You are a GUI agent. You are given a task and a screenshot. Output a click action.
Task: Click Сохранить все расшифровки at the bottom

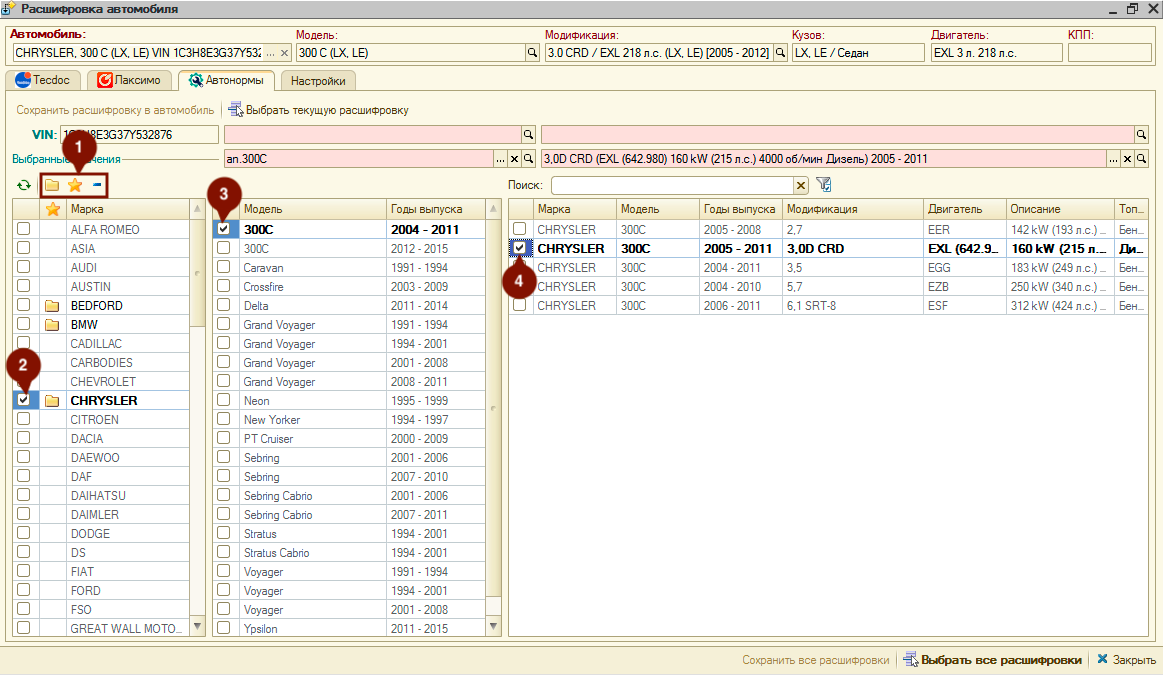[815, 659]
